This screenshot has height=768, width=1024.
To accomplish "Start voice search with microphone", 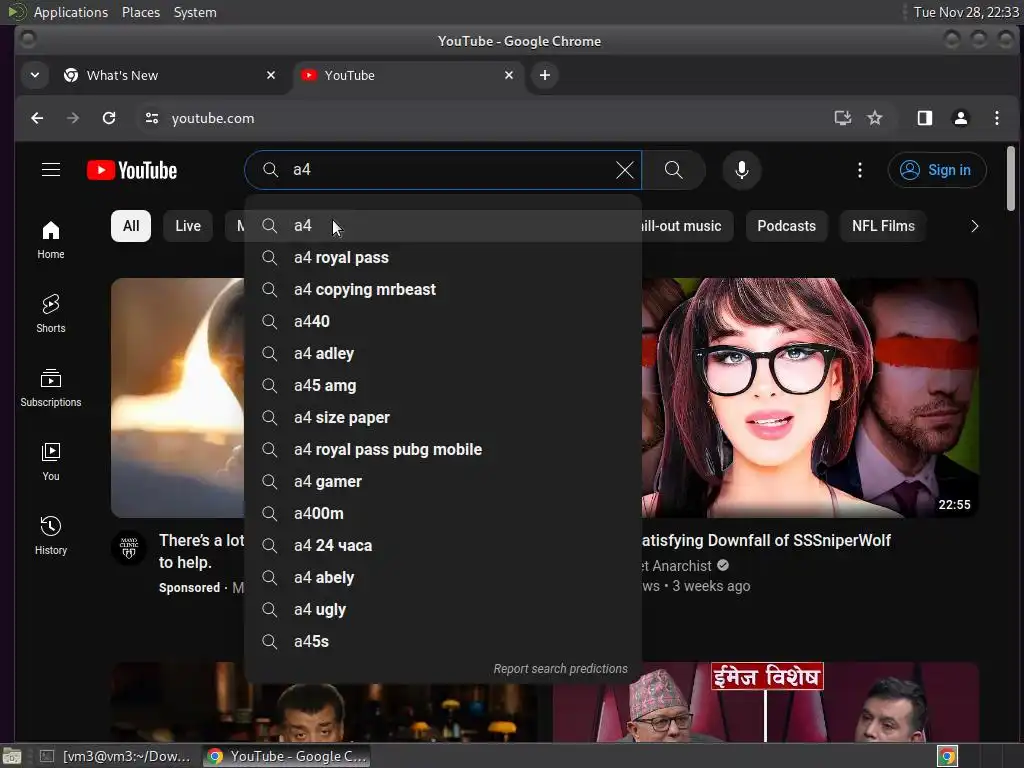I will pos(741,170).
